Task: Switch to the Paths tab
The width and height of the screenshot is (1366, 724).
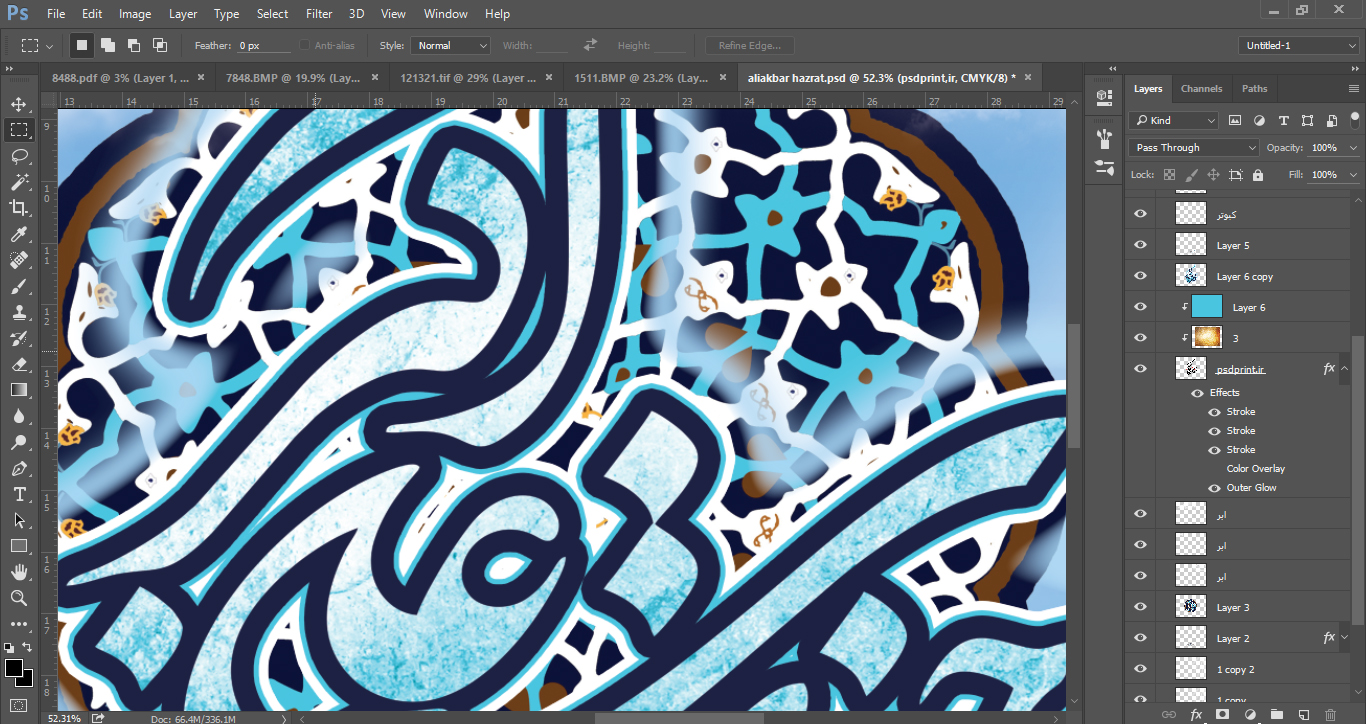Action: pyautogui.click(x=1255, y=89)
